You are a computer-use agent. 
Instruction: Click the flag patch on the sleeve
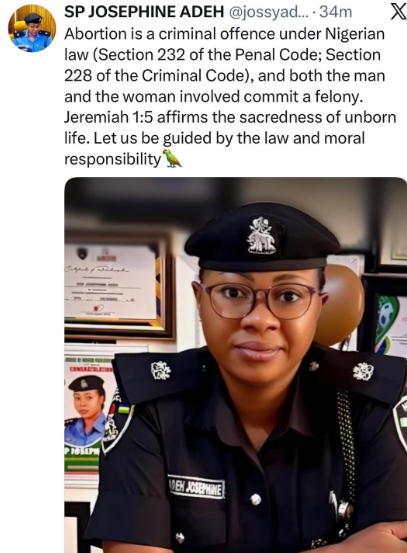123,408
